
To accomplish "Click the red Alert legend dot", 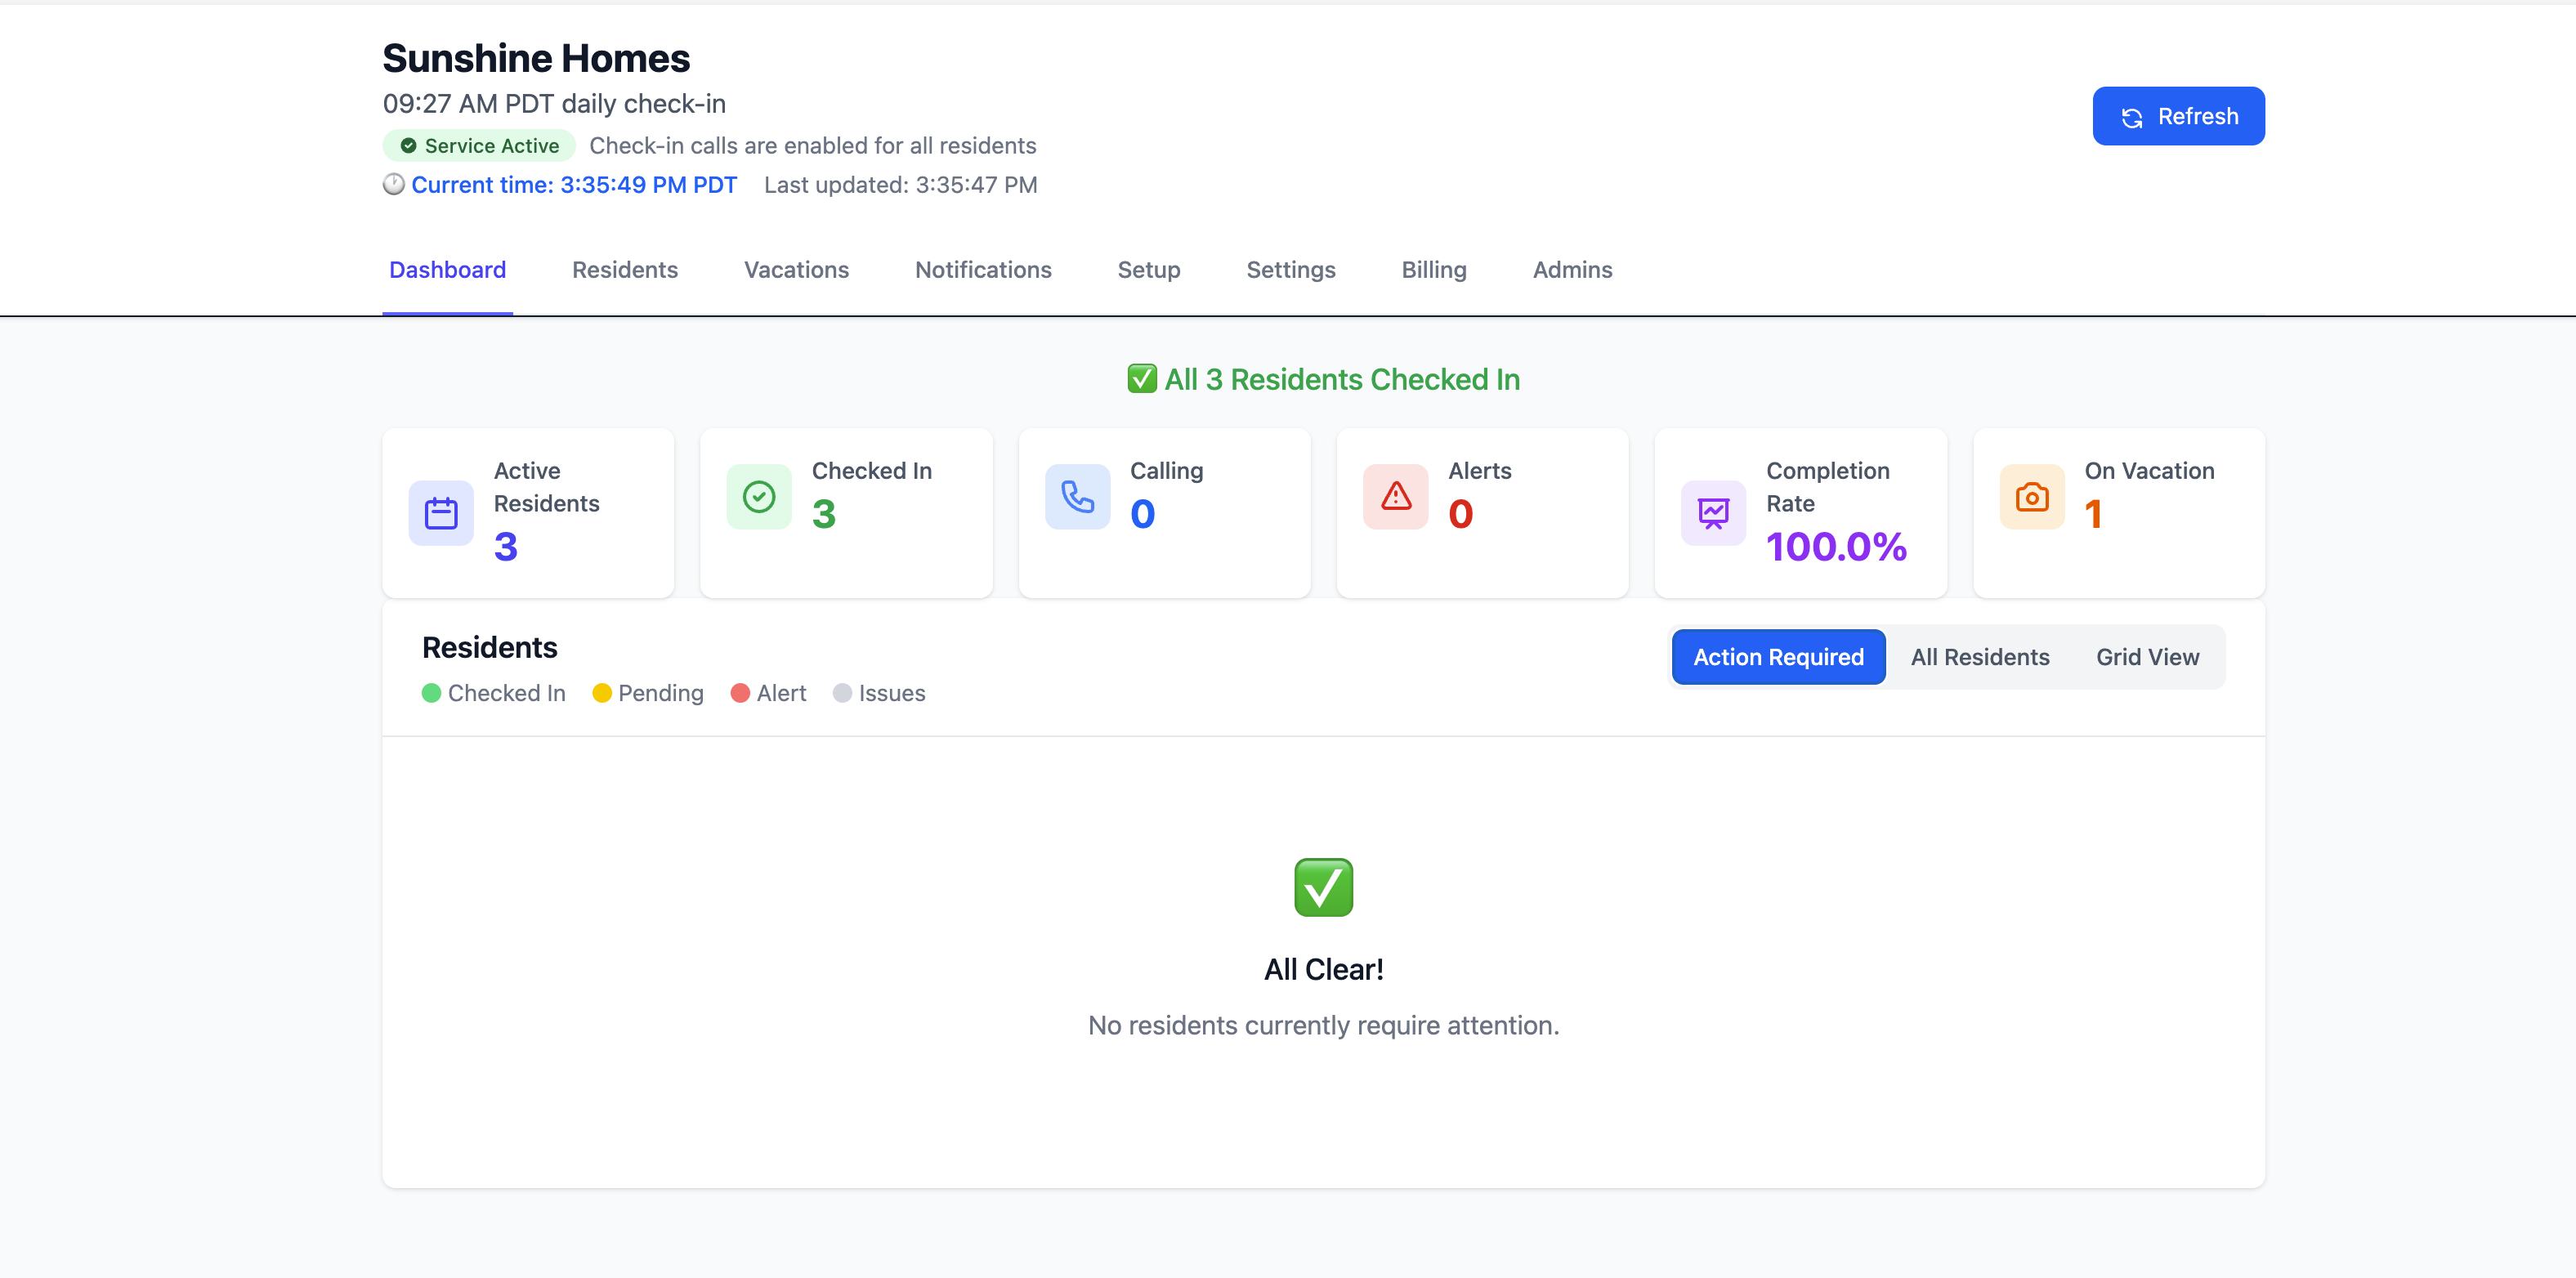I will click(x=740, y=693).
